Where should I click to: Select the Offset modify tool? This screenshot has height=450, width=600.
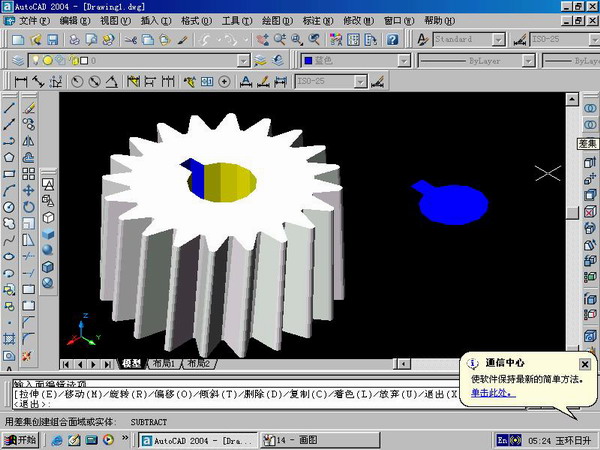(x=29, y=157)
